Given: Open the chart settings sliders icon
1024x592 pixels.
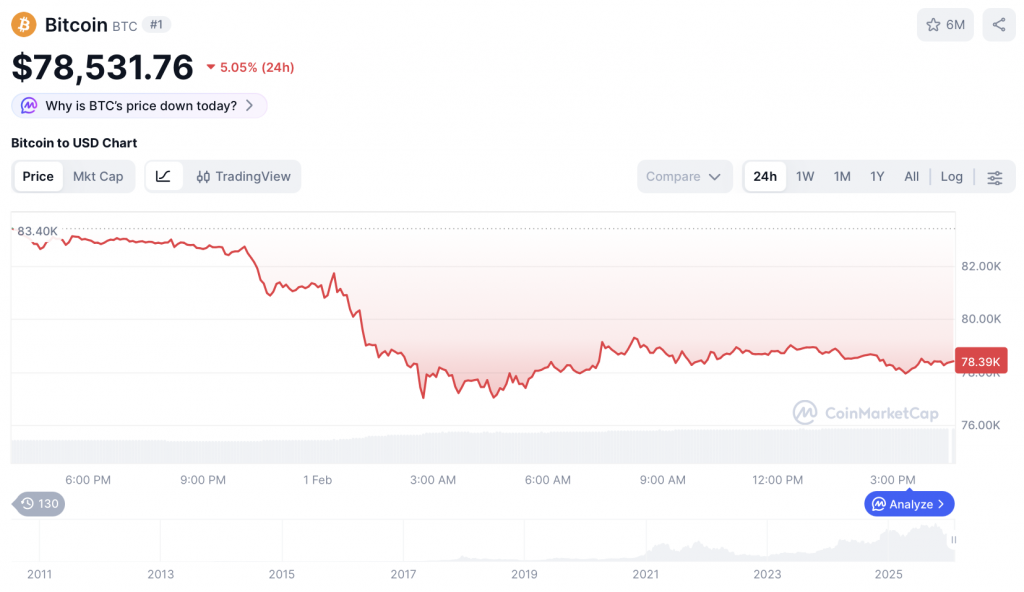Looking at the screenshot, I should [995, 176].
